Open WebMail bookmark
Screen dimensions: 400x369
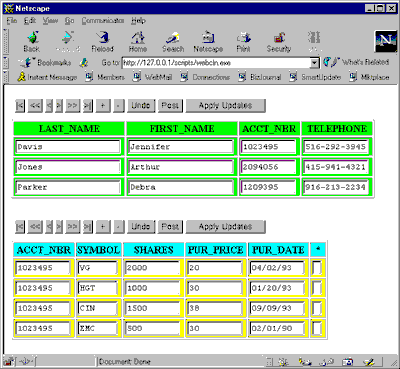tap(152, 77)
